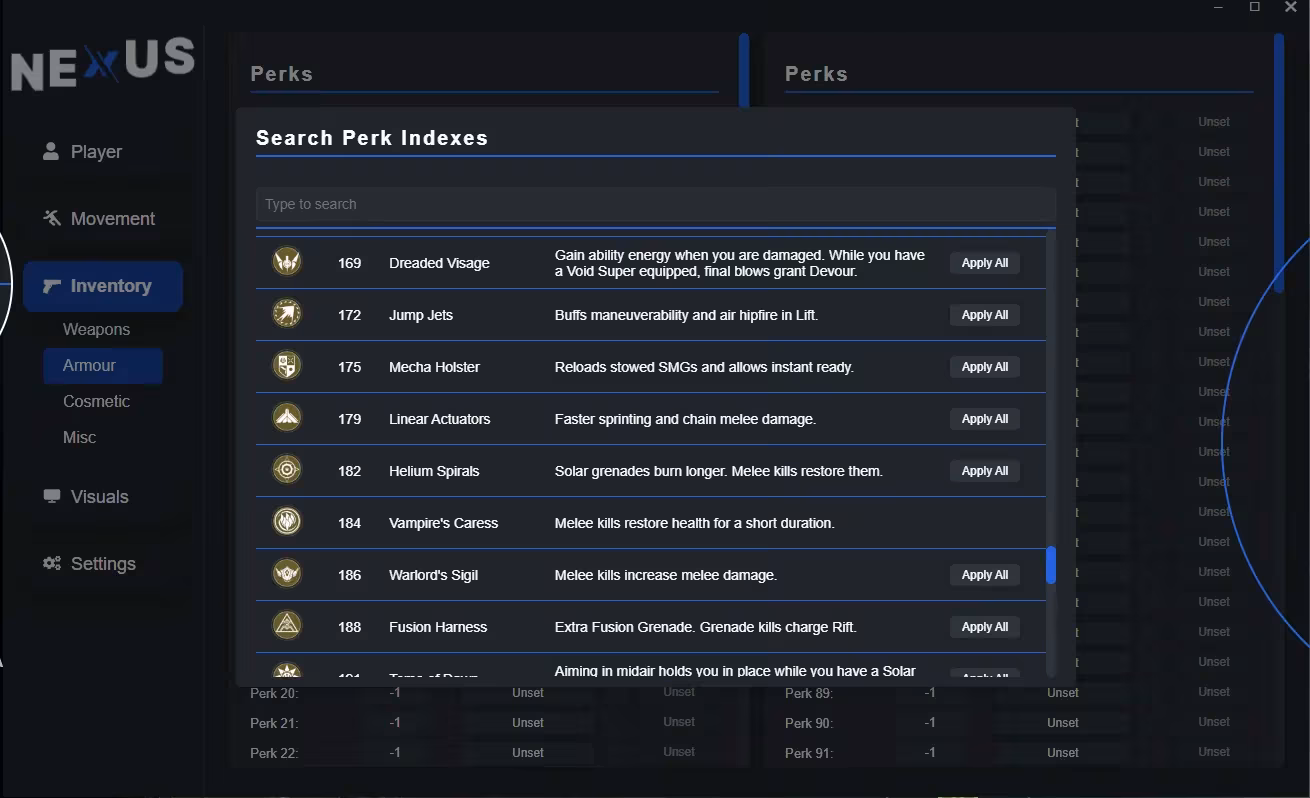
Task: Click perk index 179
Action: (349, 419)
